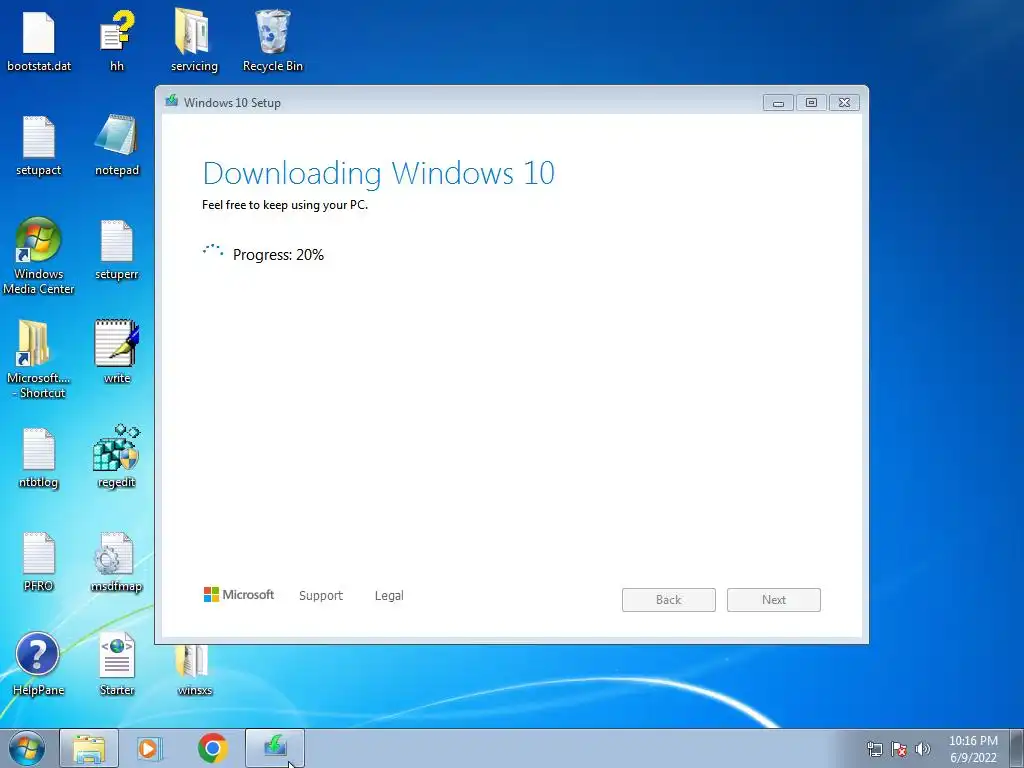Click the Progress: 20% text
This screenshot has height=768, width=1024.
click(278, 255)
